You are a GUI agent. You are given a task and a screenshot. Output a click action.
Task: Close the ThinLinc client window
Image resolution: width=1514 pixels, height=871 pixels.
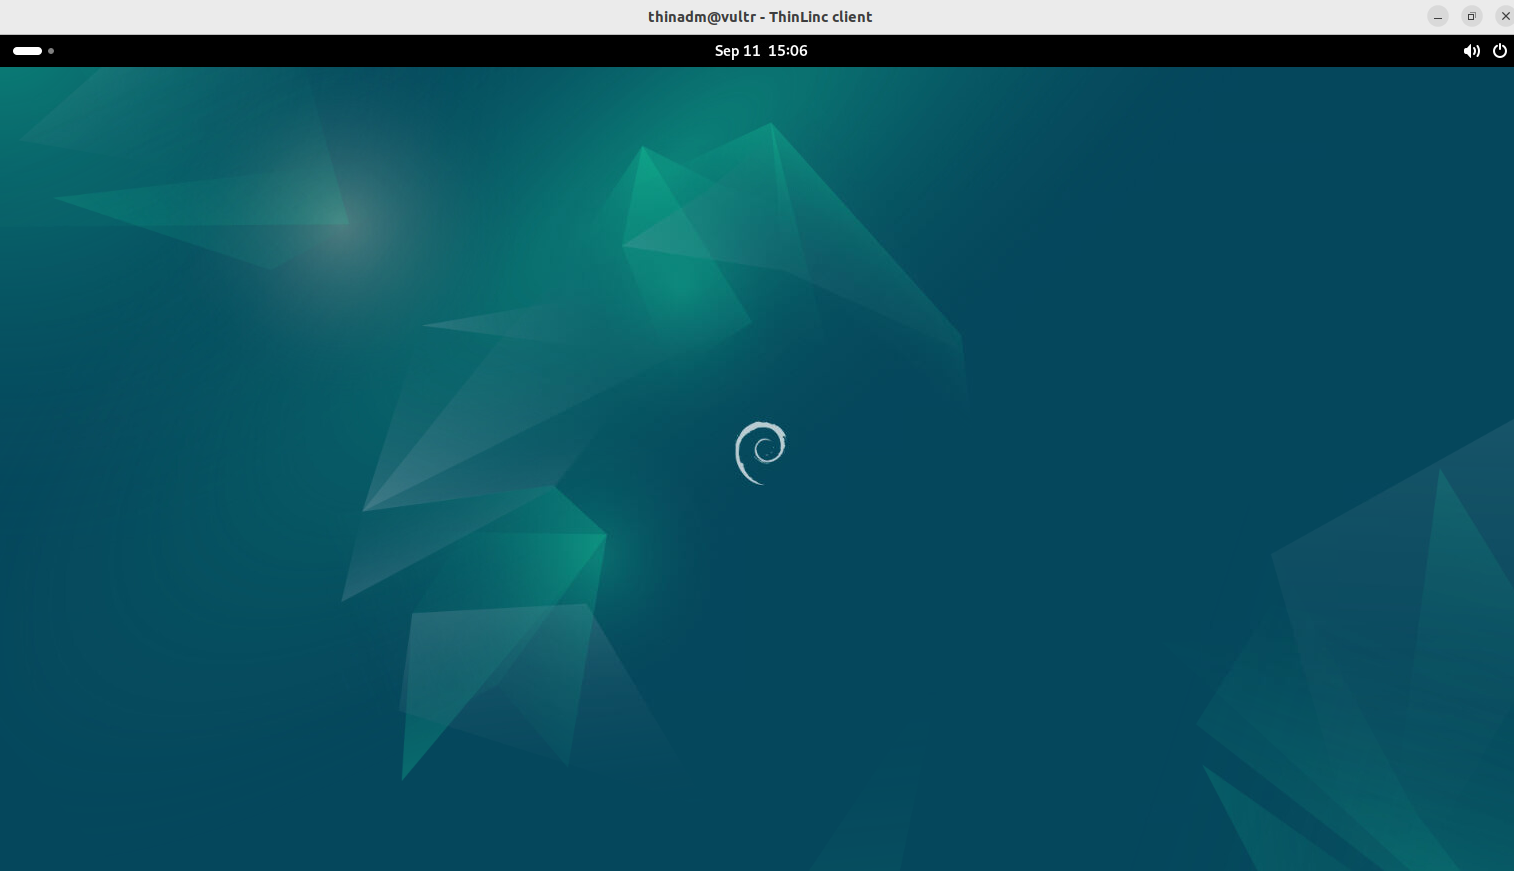pos(1505,16)
